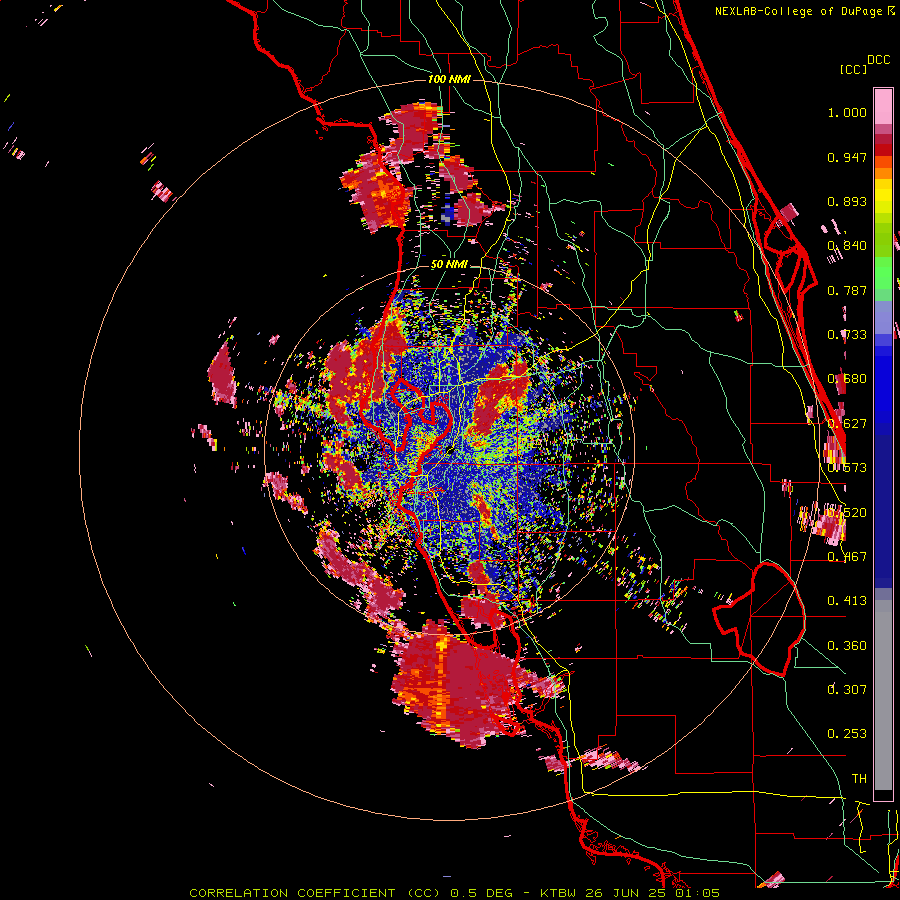Screen dimensions: 900x900
Task: Click the 0.5 DEG elevation text
Action: [x=482, y=893]
